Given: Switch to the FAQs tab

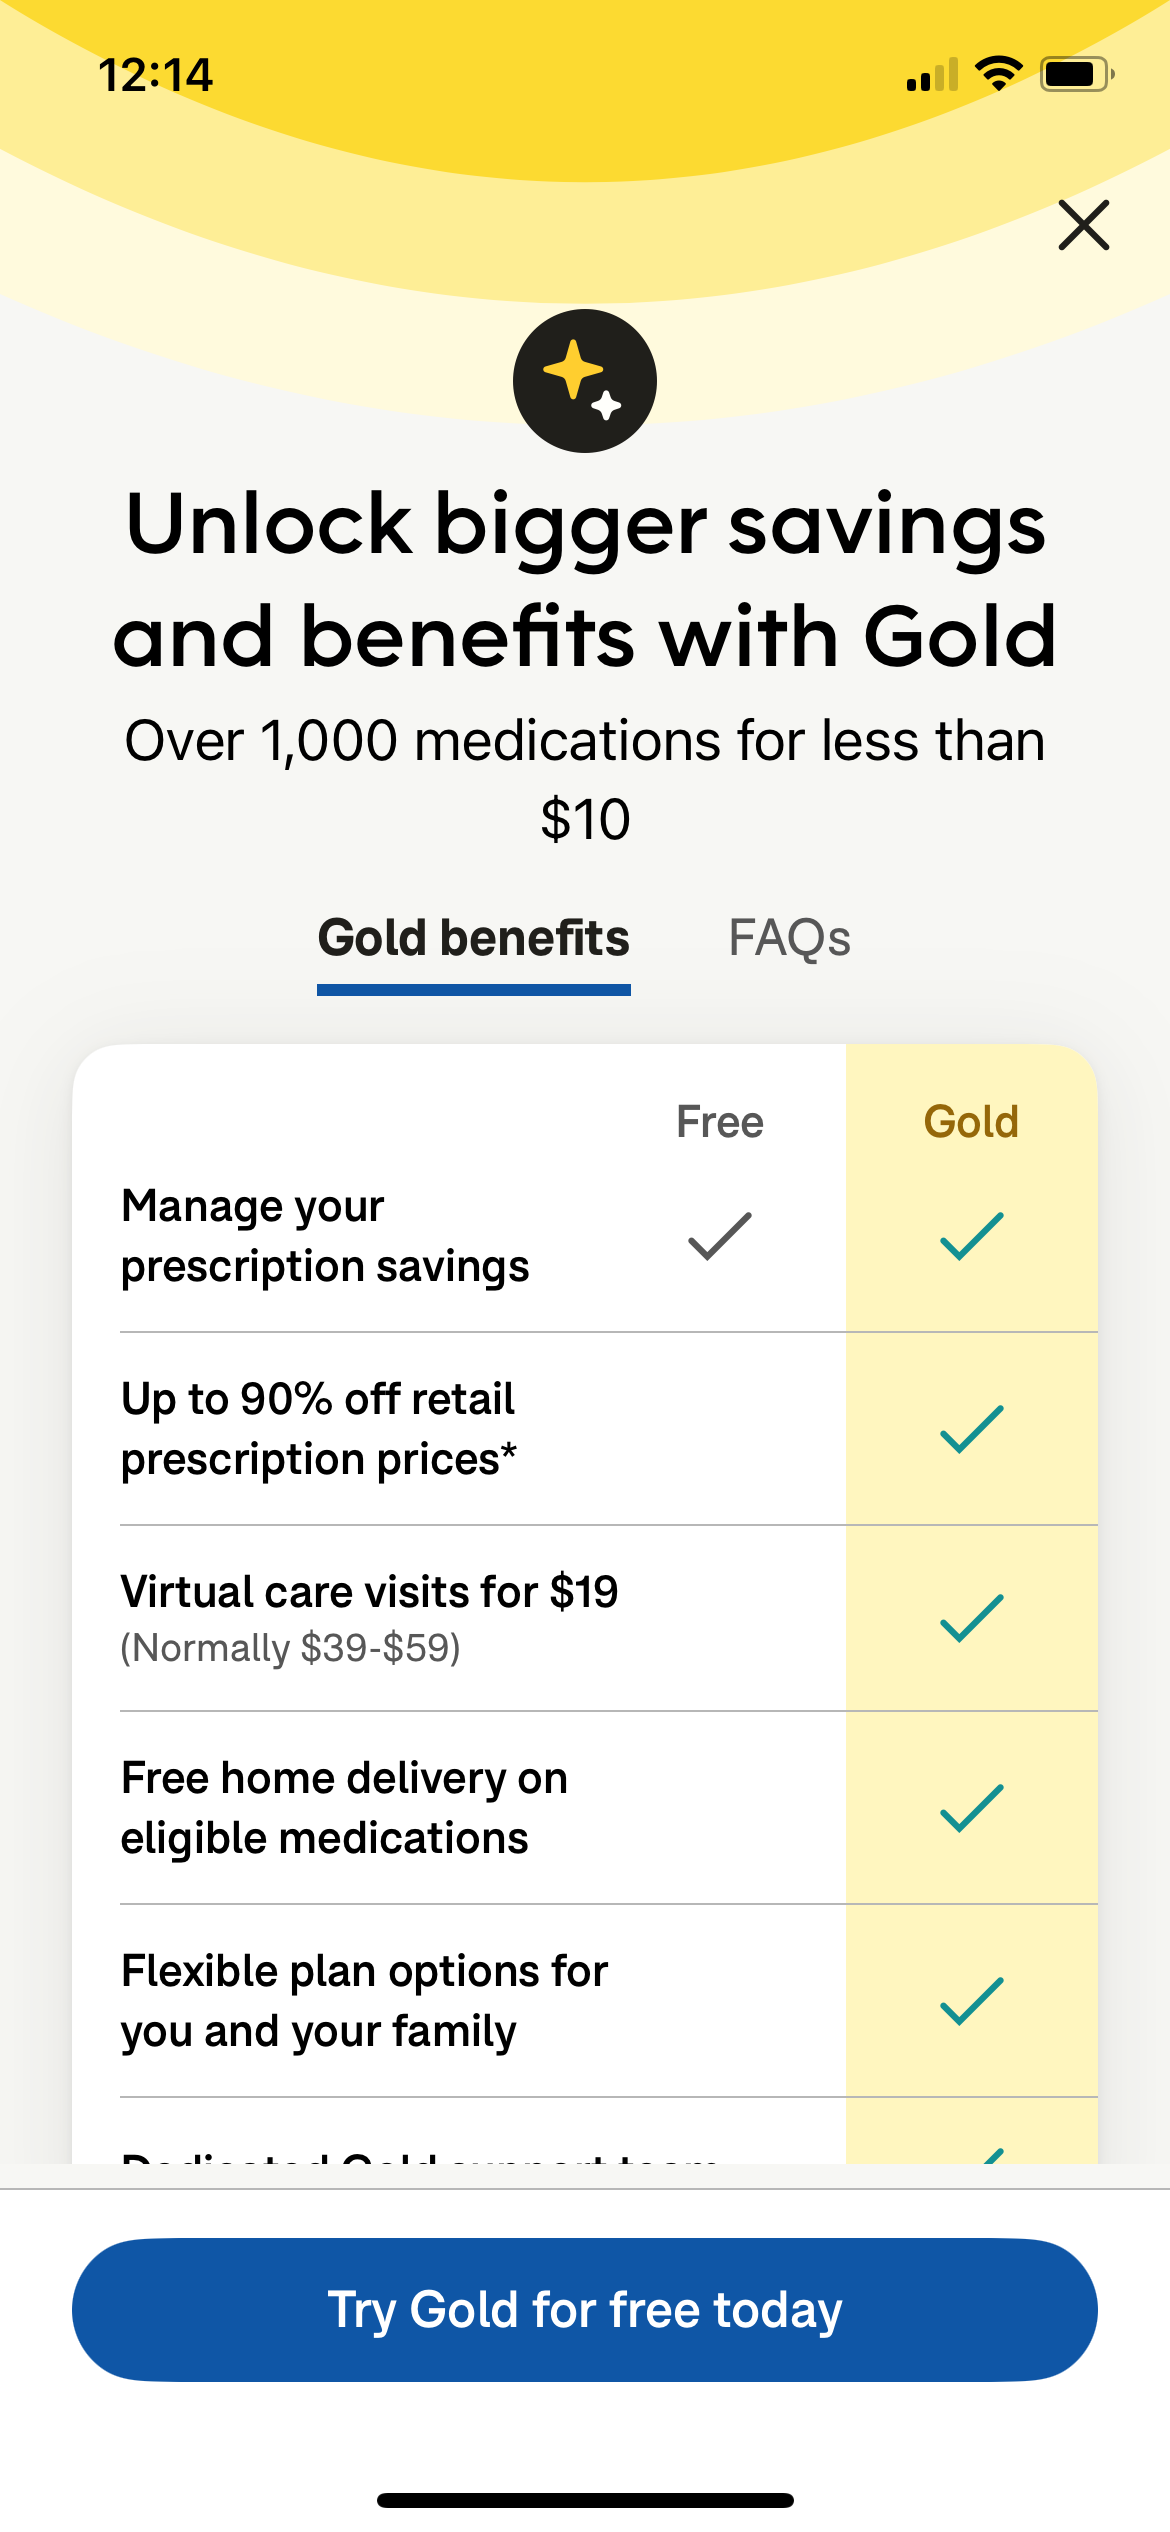Looking at the screenshot, I should click(790, 938).
